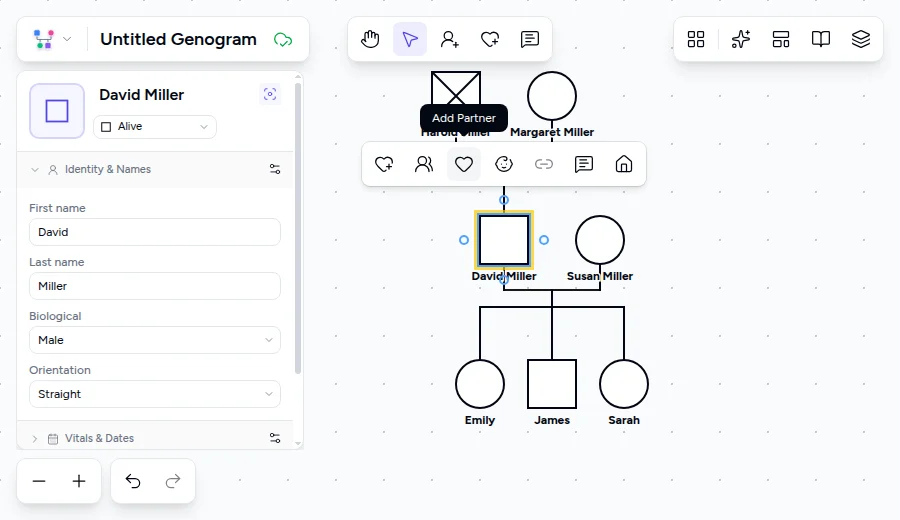Open the Orientation dropdown showing Straight
The height and width of the screenshot is (520, 900).
[x=155, y=394]
